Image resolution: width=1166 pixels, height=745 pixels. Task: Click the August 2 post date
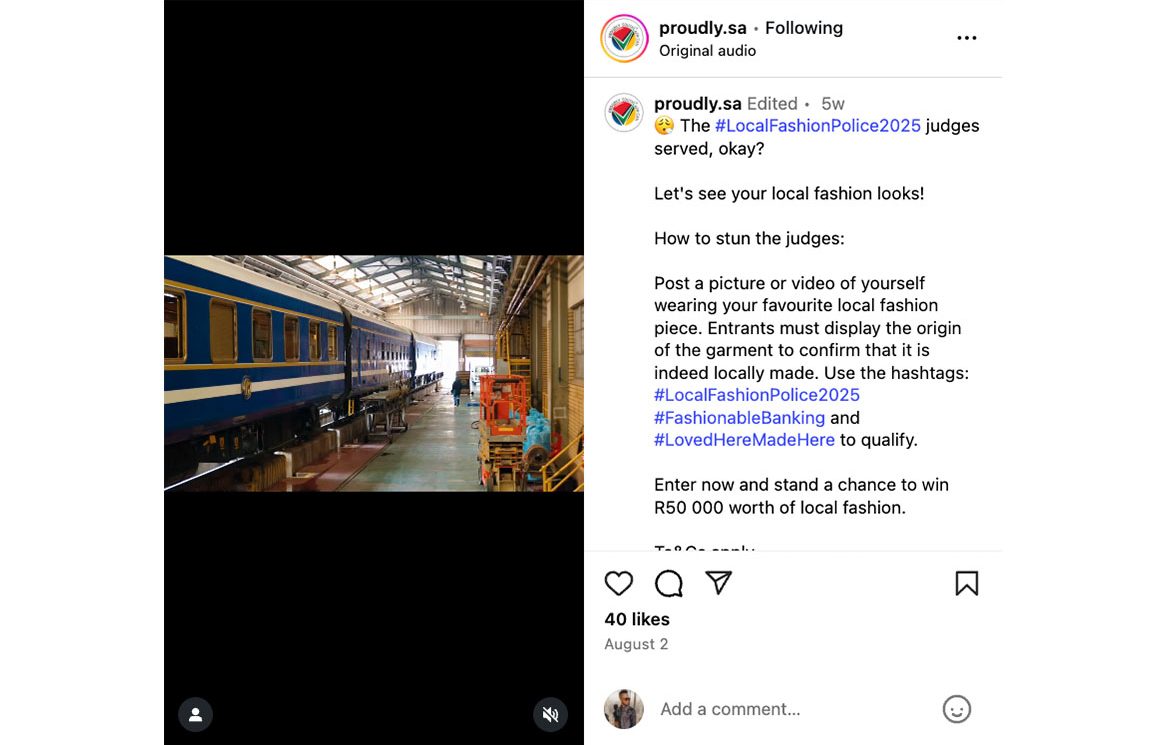tap(636, 644)
